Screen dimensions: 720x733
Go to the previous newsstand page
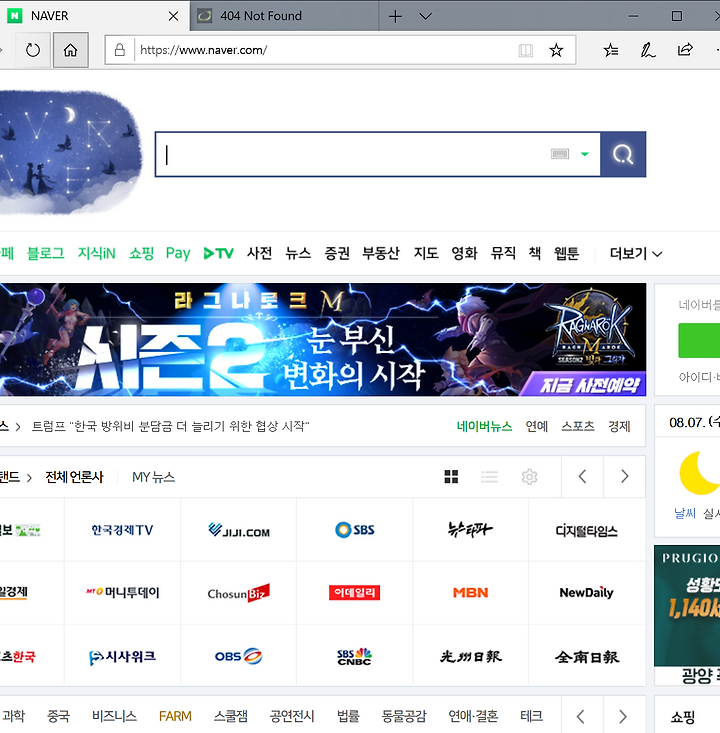tap(582, 477)
